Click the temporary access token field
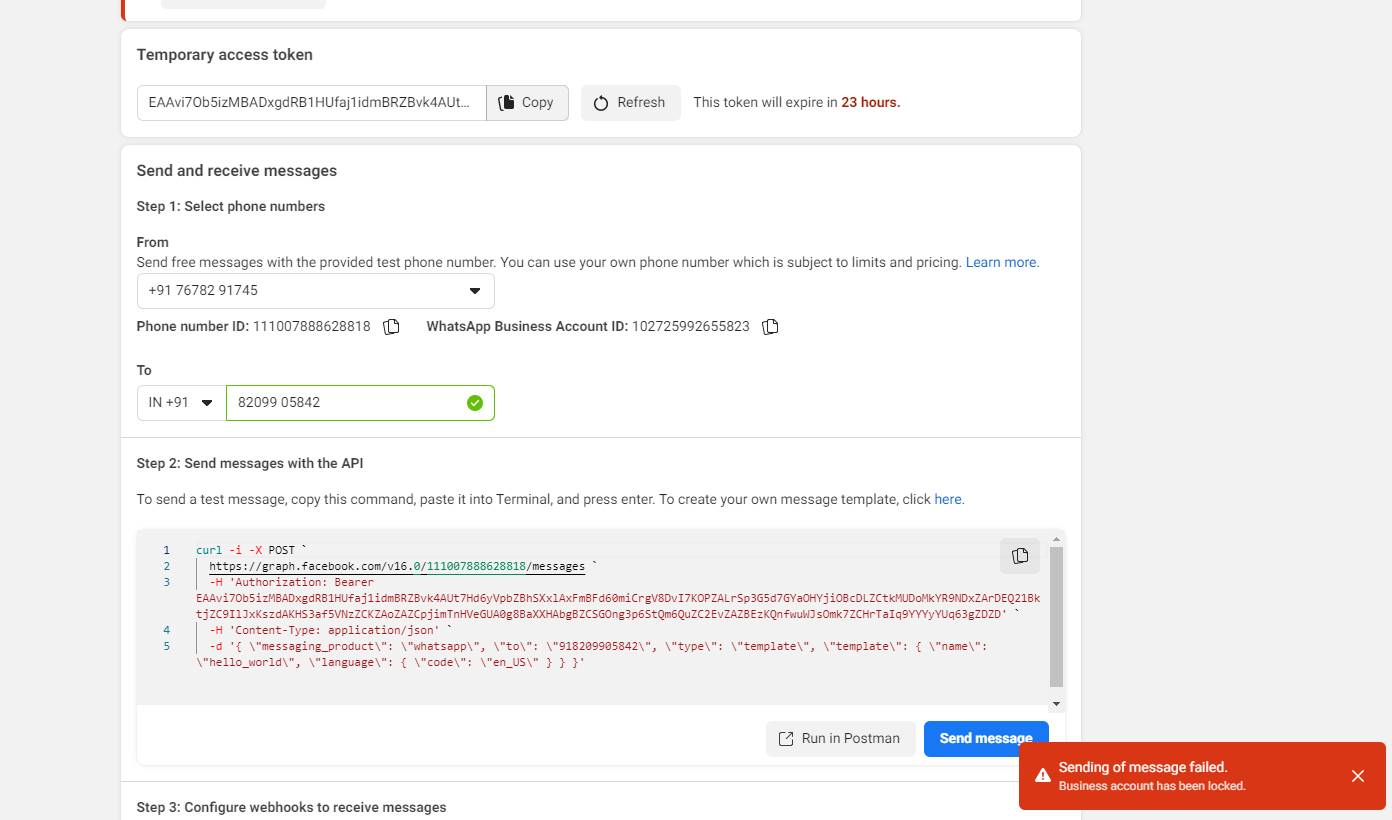 point(311,103)
